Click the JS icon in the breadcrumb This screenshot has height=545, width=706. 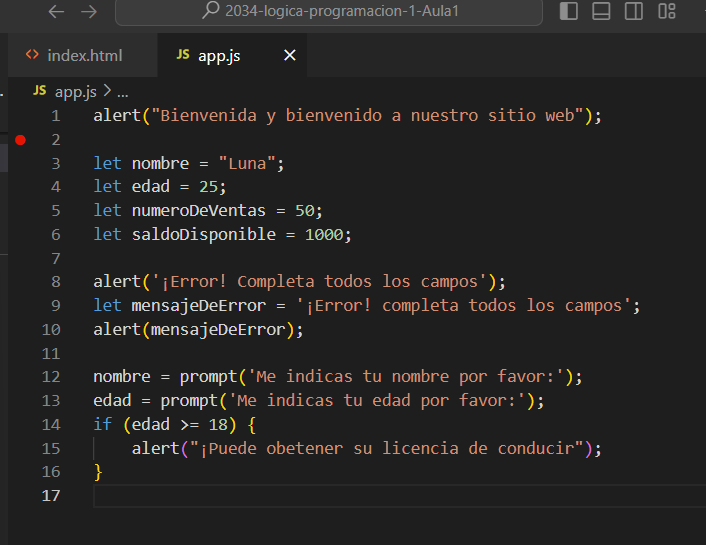pyautogui.click(x=40, y=91)
